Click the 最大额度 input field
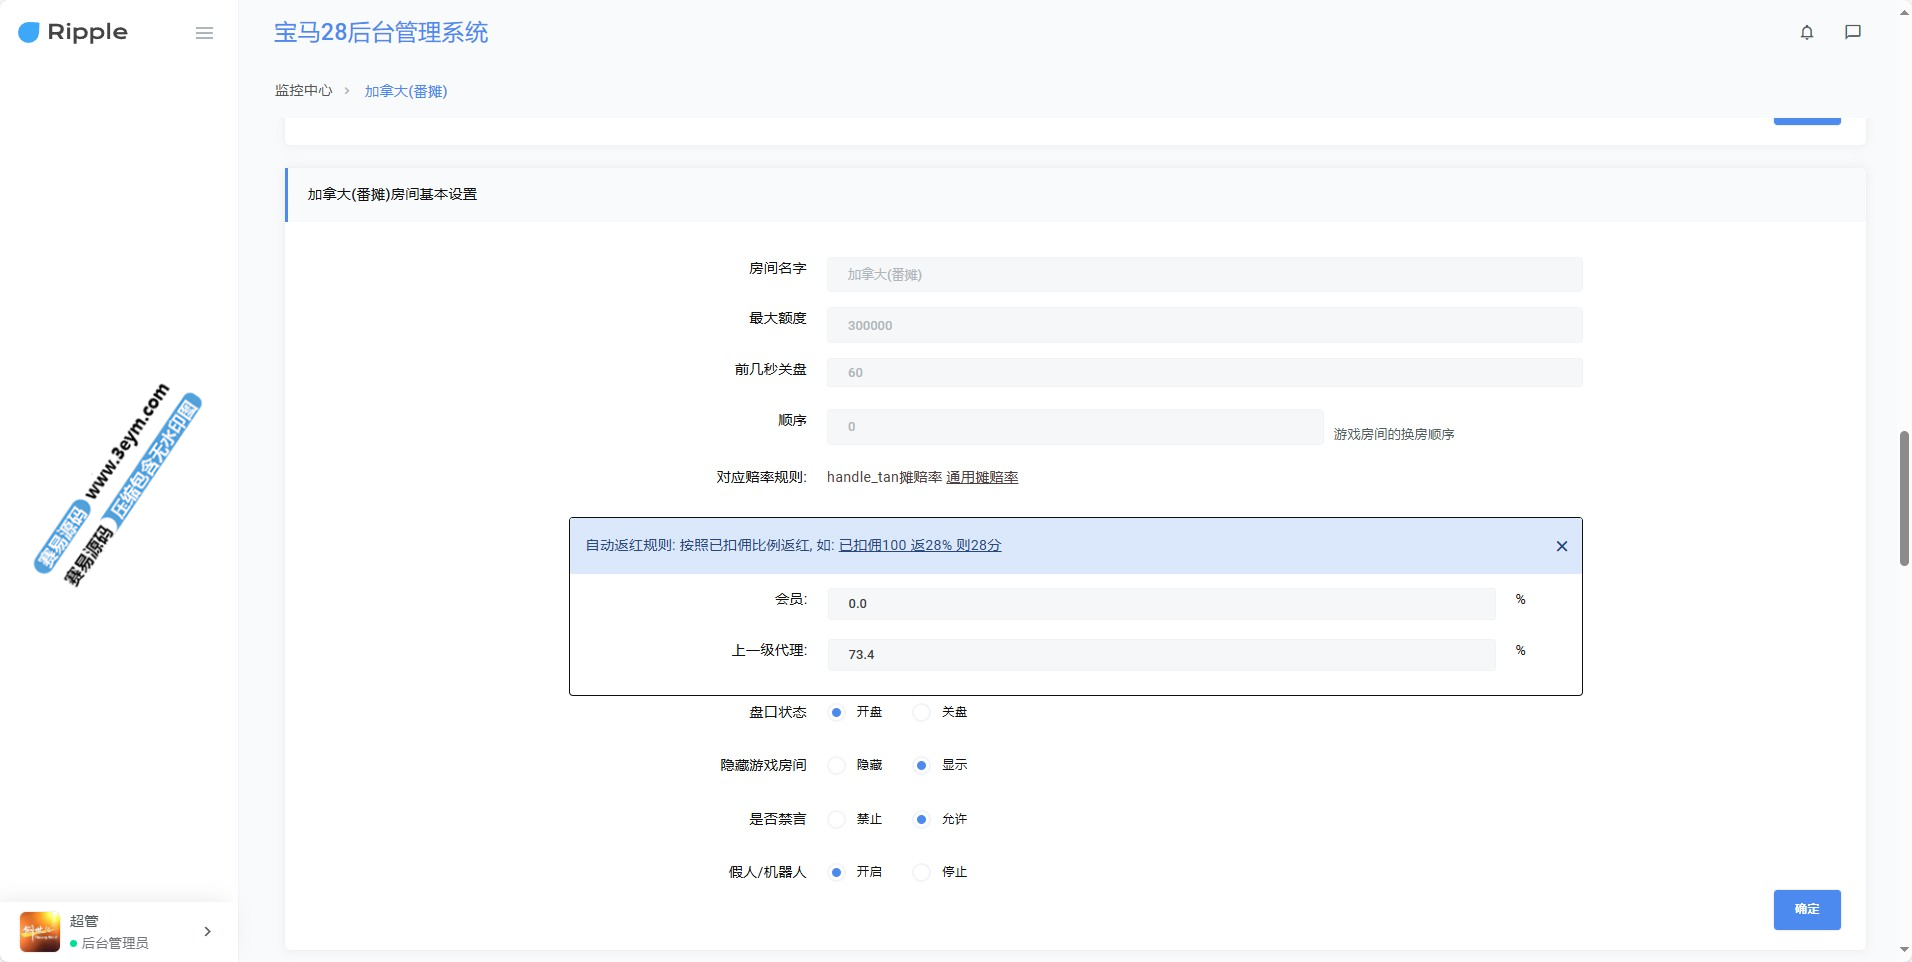The image size is (1912, 962). tap(1203, 325)
